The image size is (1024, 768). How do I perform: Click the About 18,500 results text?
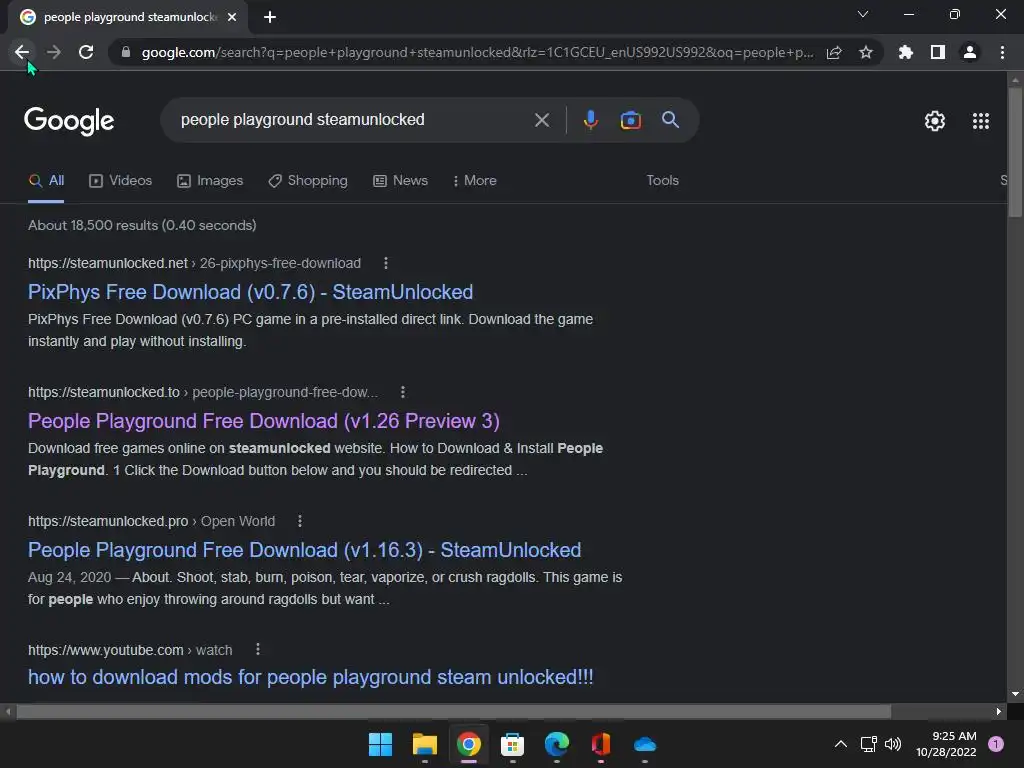pyautogui.click(x=142, y=225)
